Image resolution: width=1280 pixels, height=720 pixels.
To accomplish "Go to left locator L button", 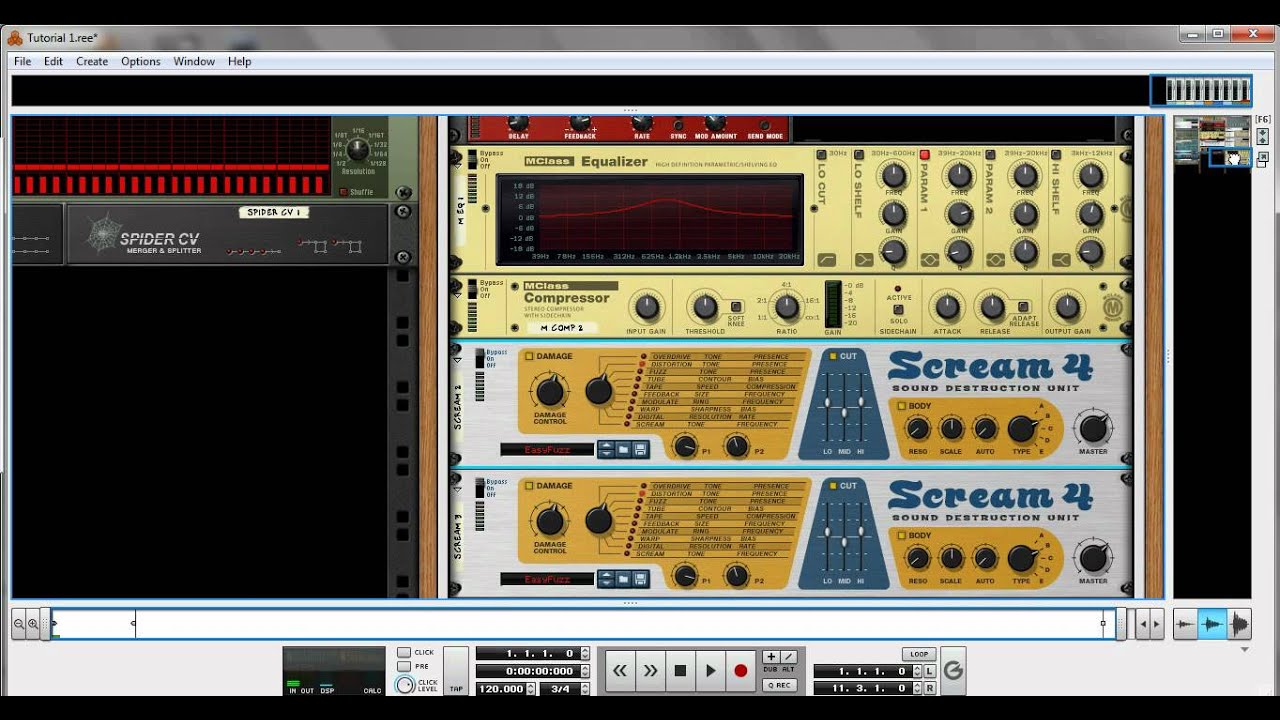I will (x=930, y=671).
